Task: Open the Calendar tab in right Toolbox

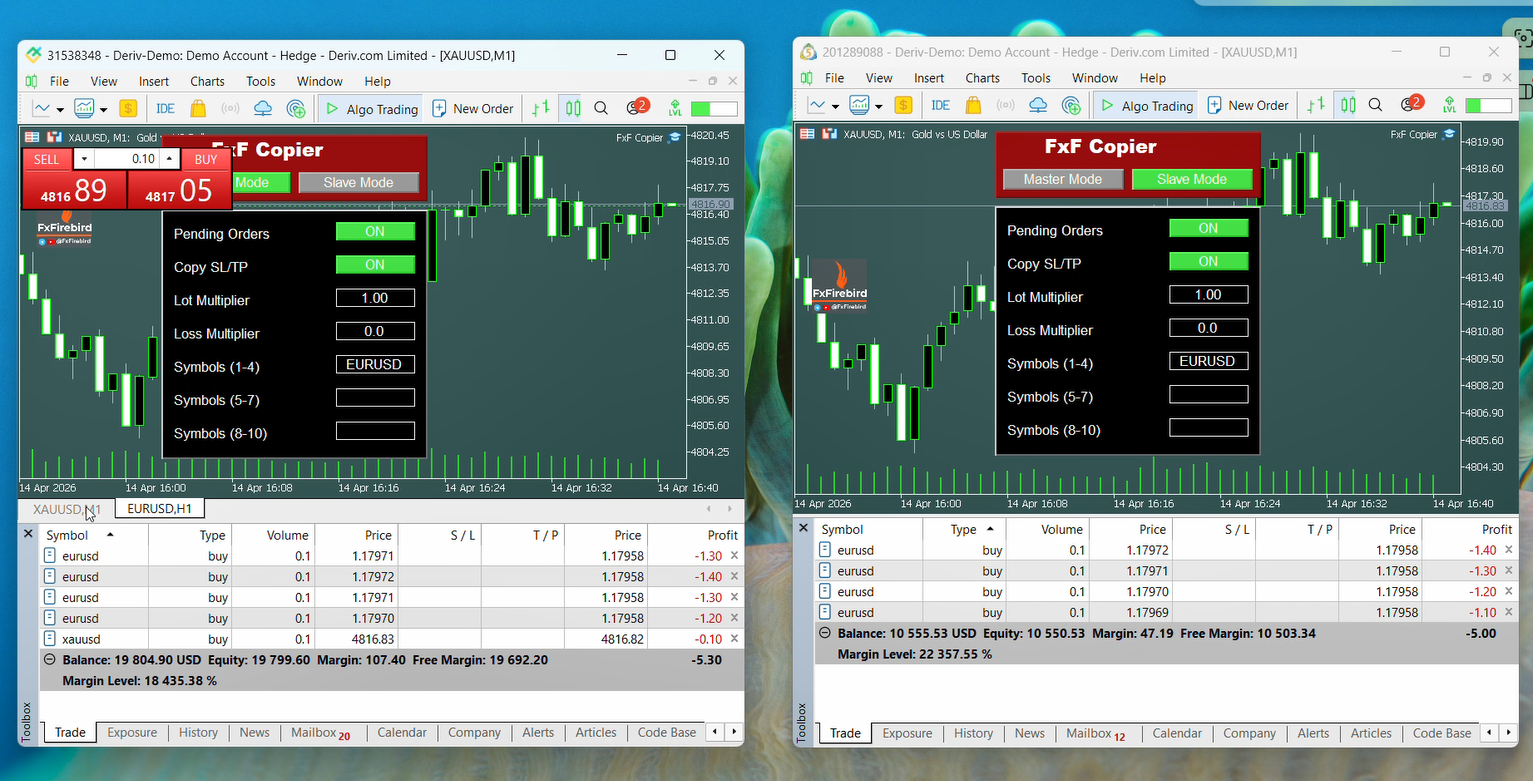Action: tap(1177, 734)
